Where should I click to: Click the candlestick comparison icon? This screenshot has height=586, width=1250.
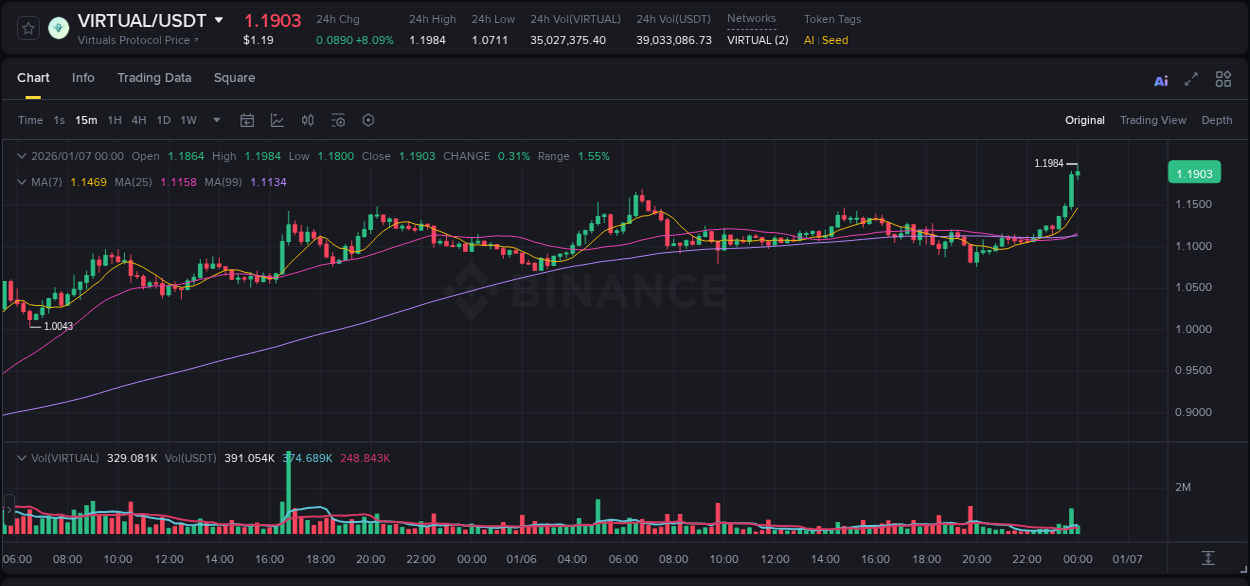[x=308, y=120]
